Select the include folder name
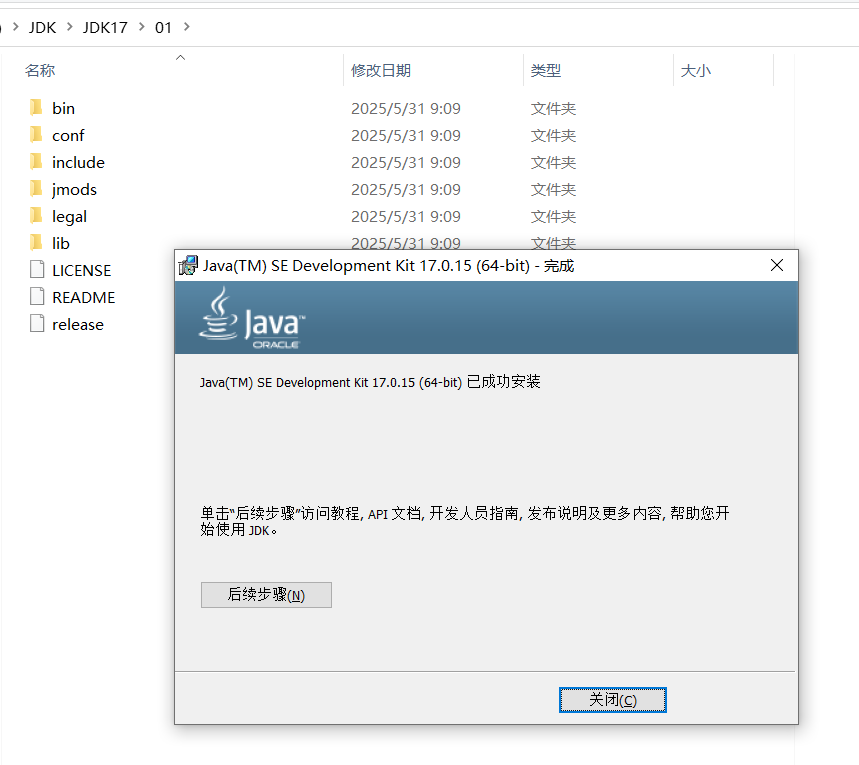This screenshot has width=859, height=765. click(x=78, y=162)
